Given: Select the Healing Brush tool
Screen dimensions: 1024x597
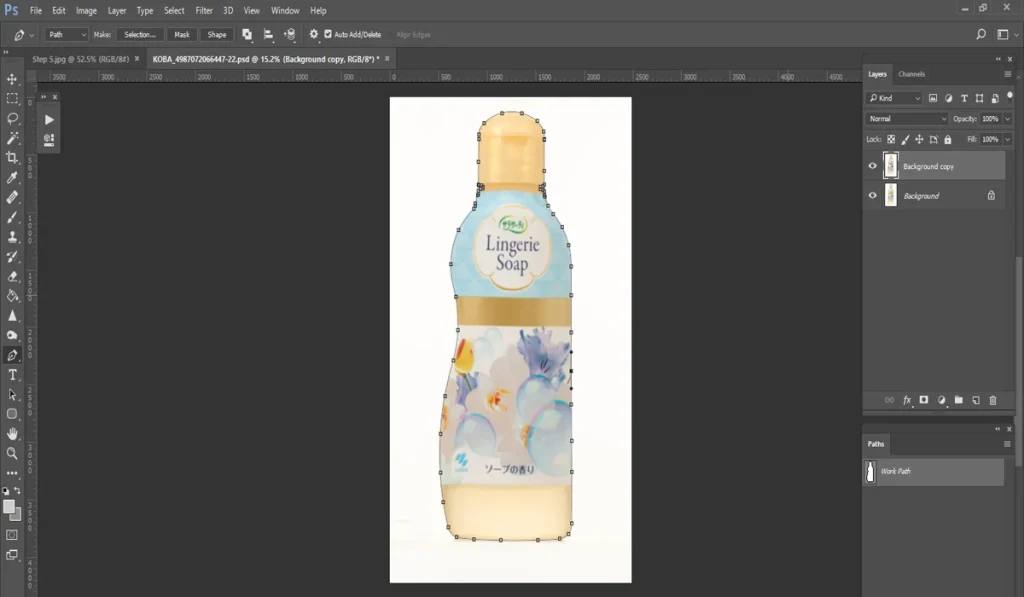Looking at the screenshot, I should pos(12,197).
